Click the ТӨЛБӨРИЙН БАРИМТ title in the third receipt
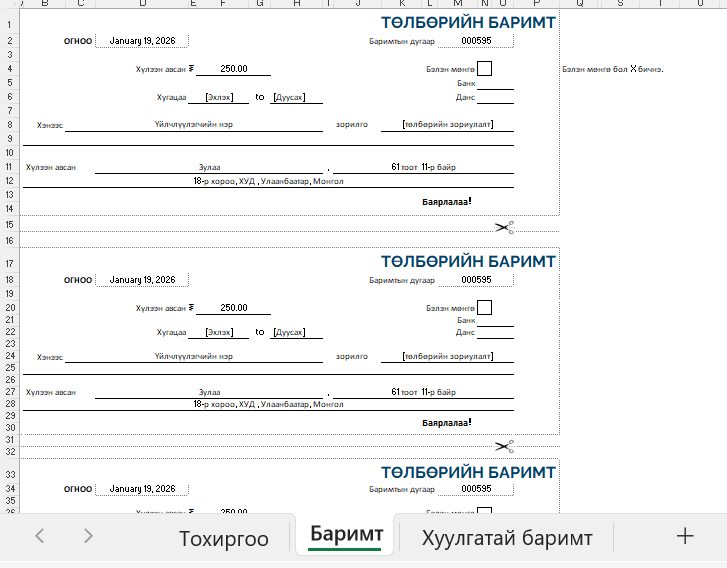727x568 pixels. 469,471
